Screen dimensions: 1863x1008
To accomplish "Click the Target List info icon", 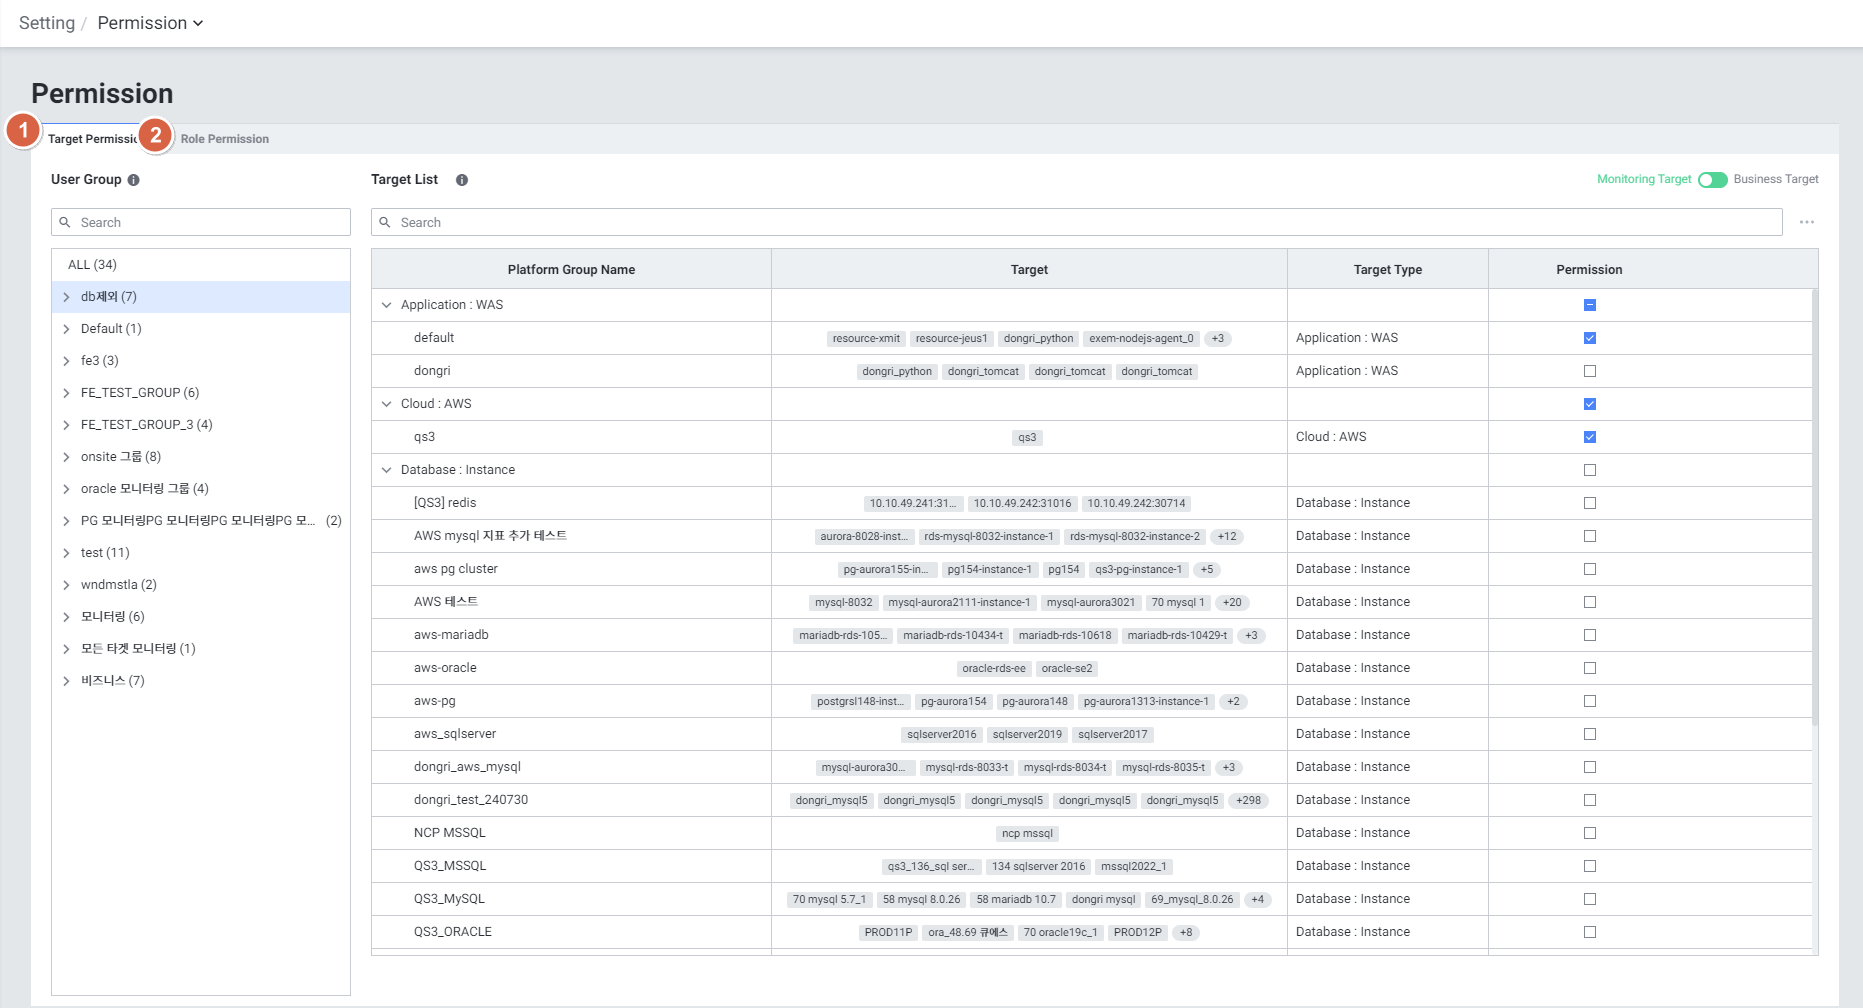I will 462,180.
